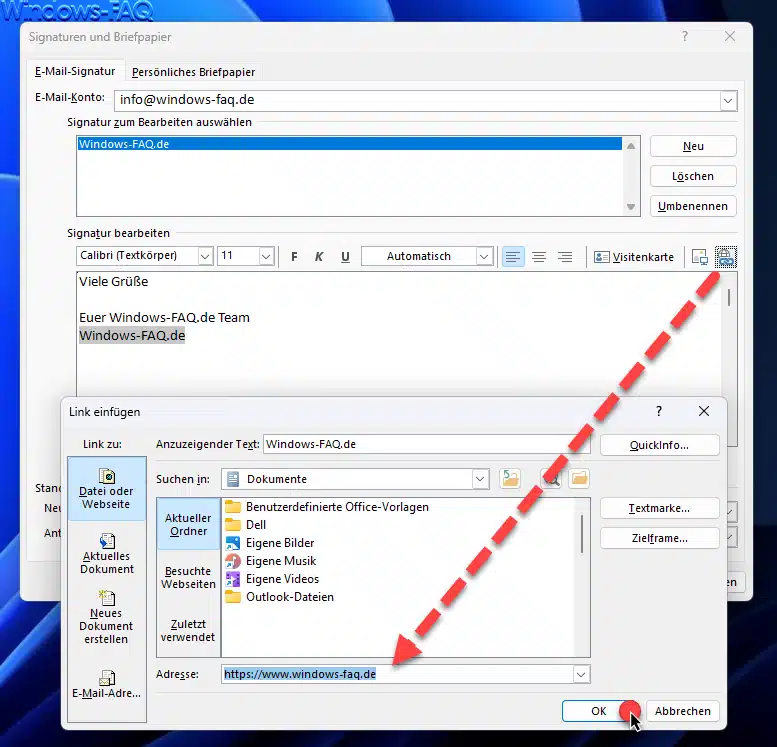Select Aktueller Ordner view
The height and width of the screenshot is (747, 777).
pos(188,524)
